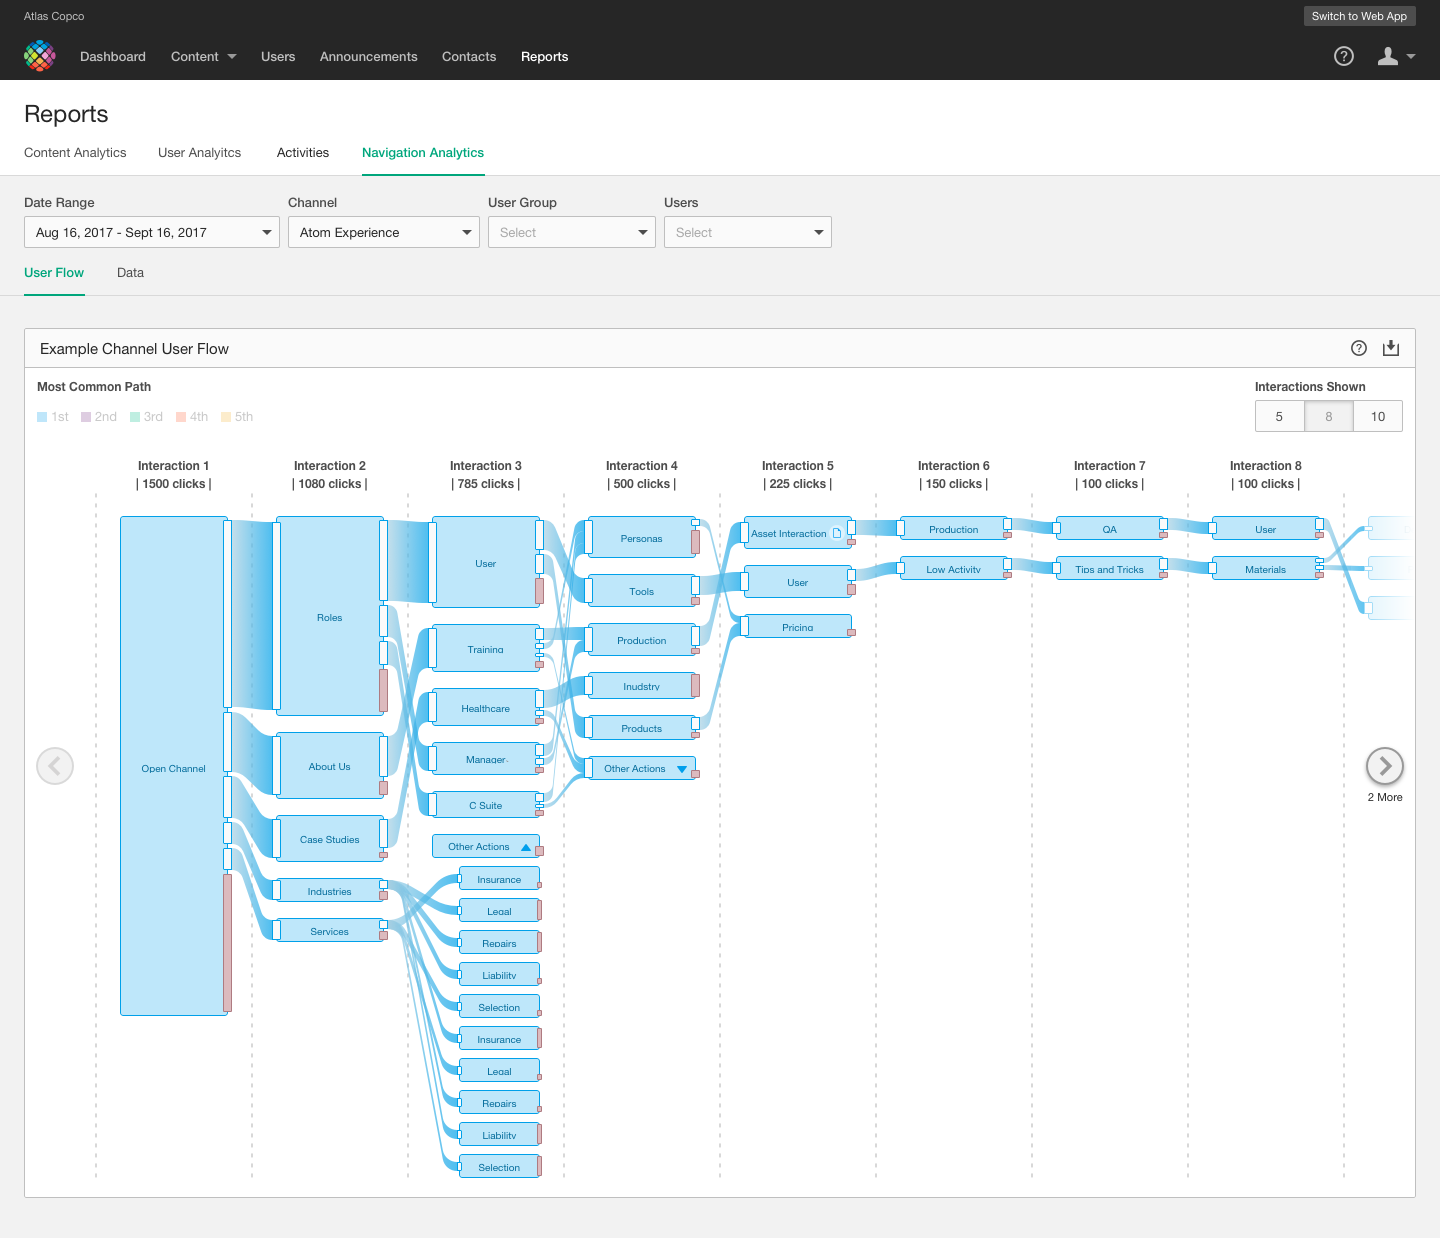
Task: Click the left arrow to view previous interactions
Action: pyautogui.click(x=55, y=766)
